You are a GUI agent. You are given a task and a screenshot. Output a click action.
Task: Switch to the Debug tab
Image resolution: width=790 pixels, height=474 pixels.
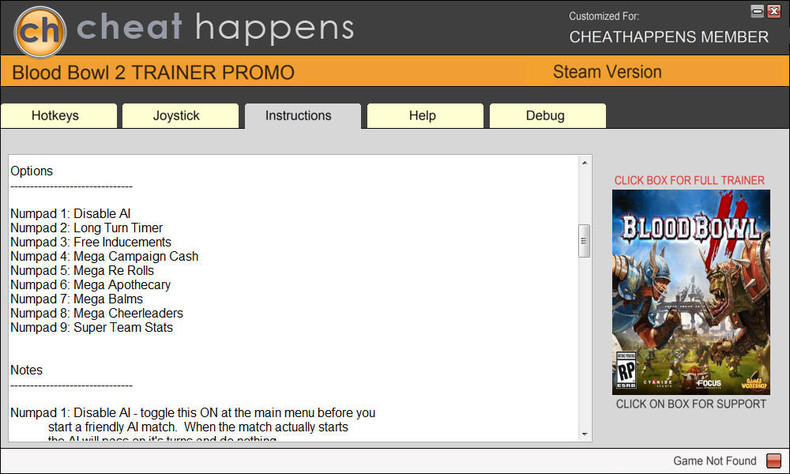[x=548, y=115]
